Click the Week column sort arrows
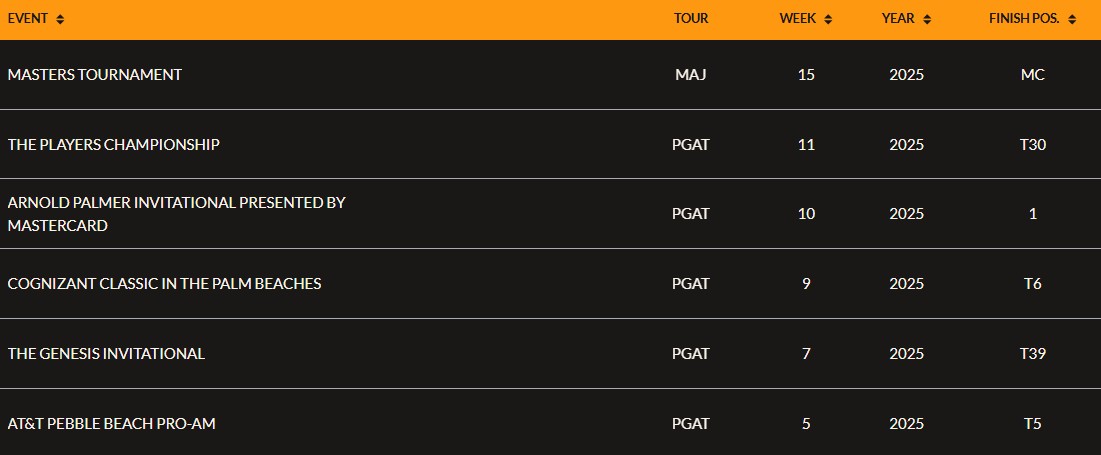This screenshot has width=1101, height=455. point(828,20)
